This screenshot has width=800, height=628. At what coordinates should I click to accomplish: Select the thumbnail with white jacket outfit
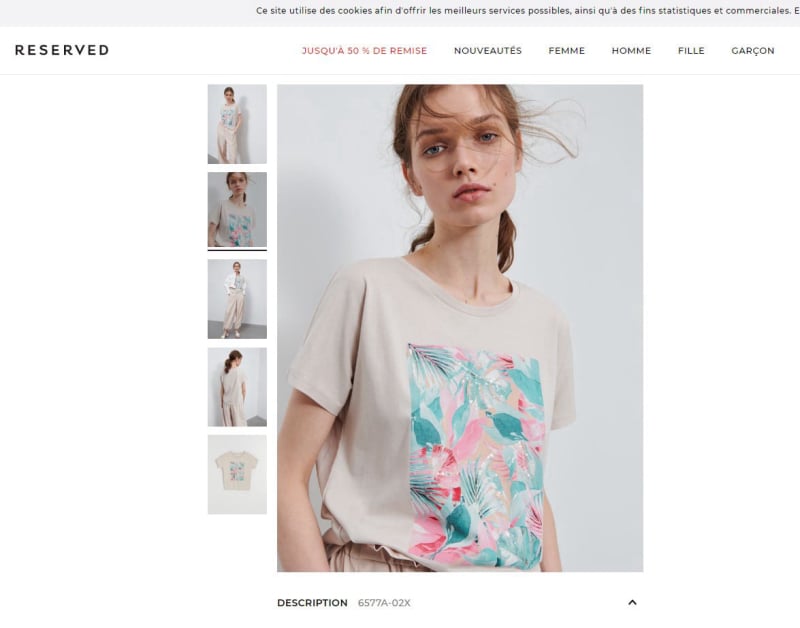coord(237,299)
